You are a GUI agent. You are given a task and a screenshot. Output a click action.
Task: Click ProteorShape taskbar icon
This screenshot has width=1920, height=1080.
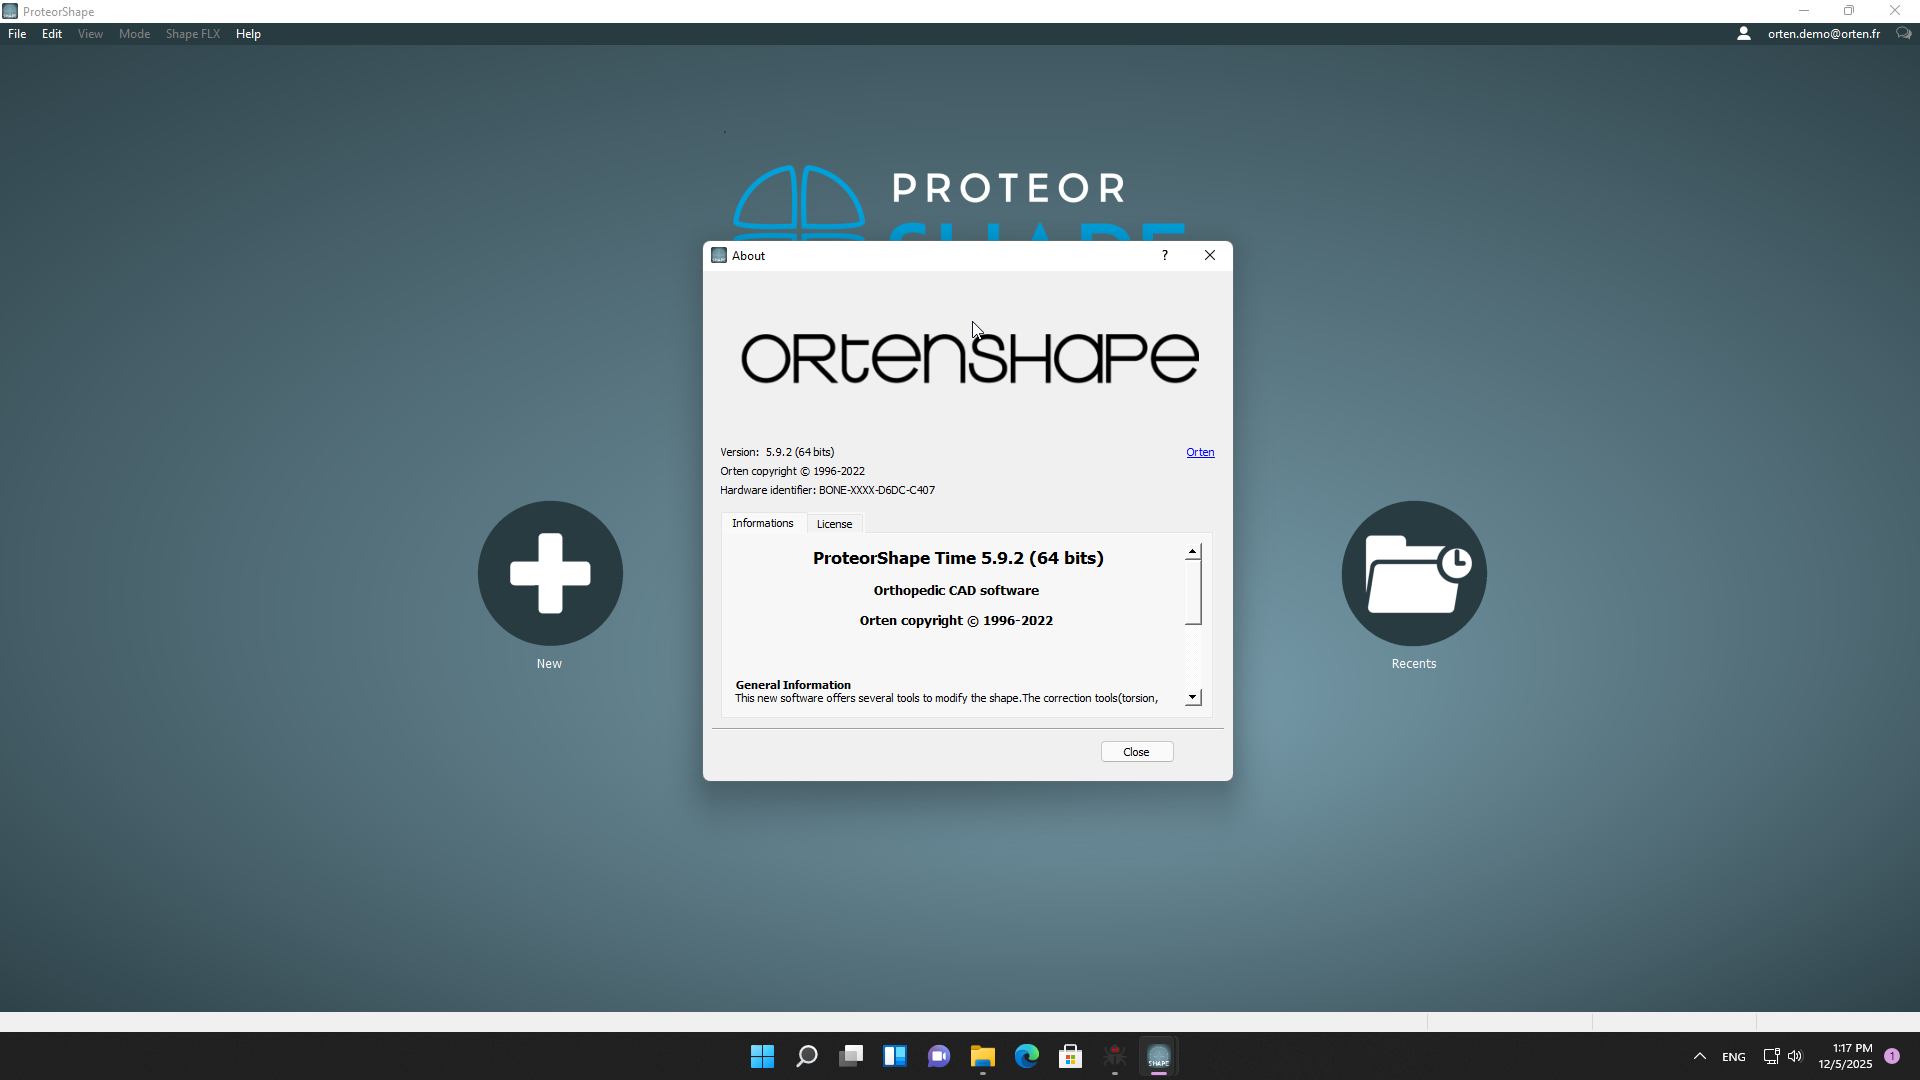click(x=1159, y=1057)
